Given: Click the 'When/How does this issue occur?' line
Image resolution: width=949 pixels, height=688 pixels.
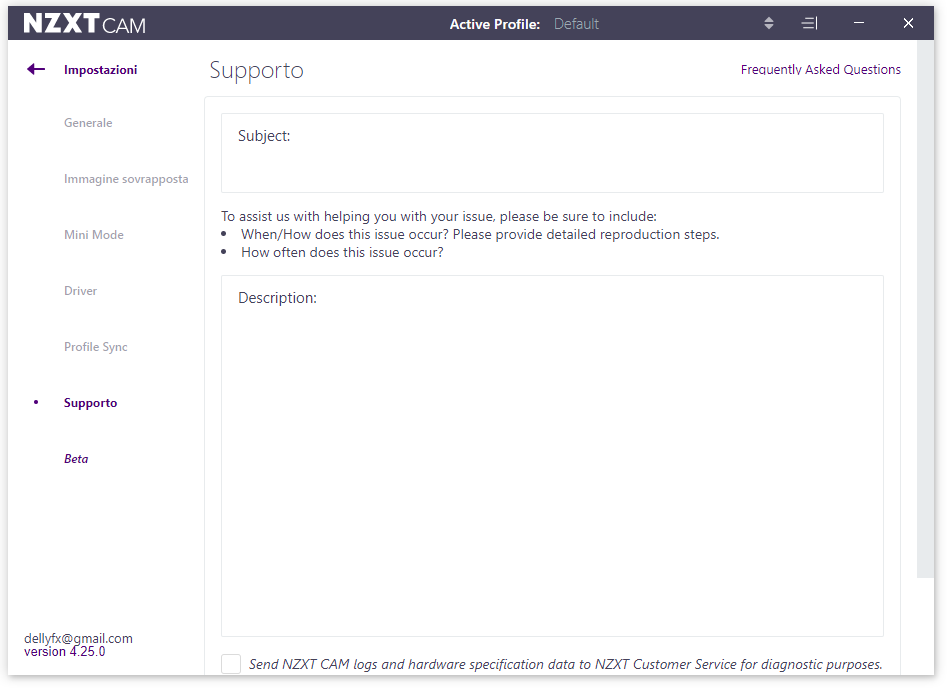Looking at the screenshot, I should [480, 235].
